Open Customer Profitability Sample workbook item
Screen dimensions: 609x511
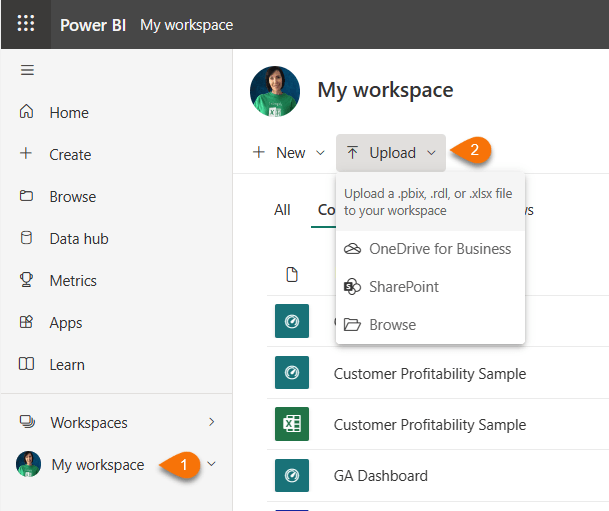click(x=430, y=425)
